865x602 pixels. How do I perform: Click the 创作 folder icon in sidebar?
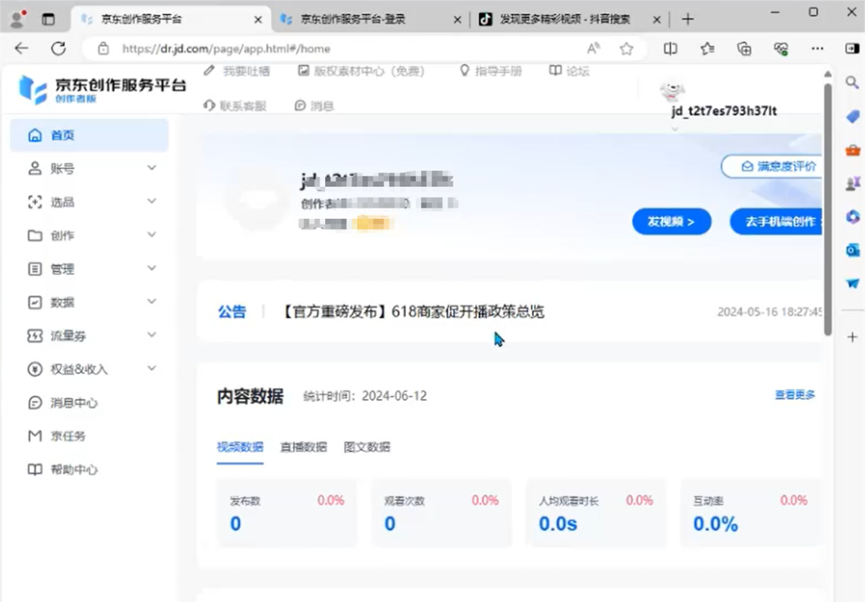click(x=35, y=236)
